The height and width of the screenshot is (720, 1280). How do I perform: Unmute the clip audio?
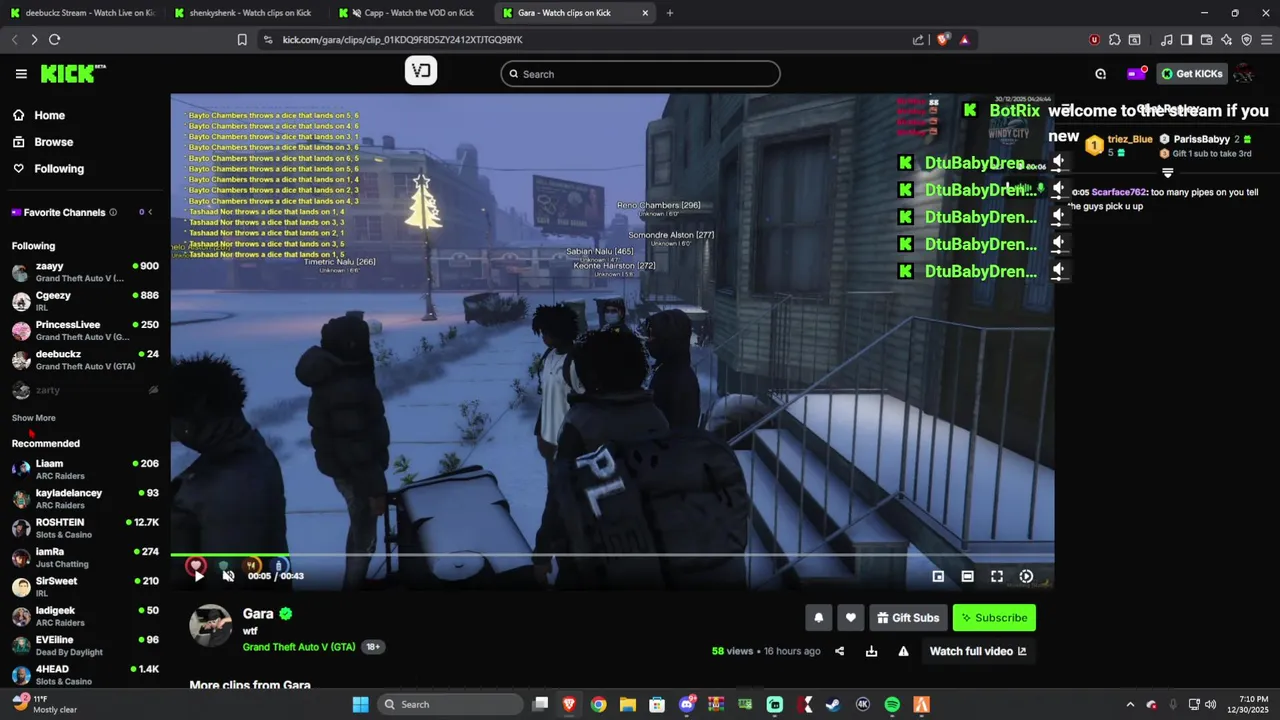click(x=228, y=576)
